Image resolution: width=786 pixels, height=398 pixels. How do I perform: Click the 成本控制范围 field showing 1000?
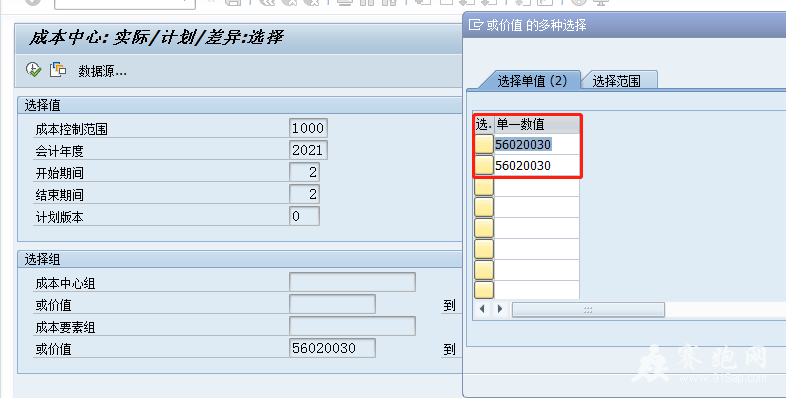[308, 128]
